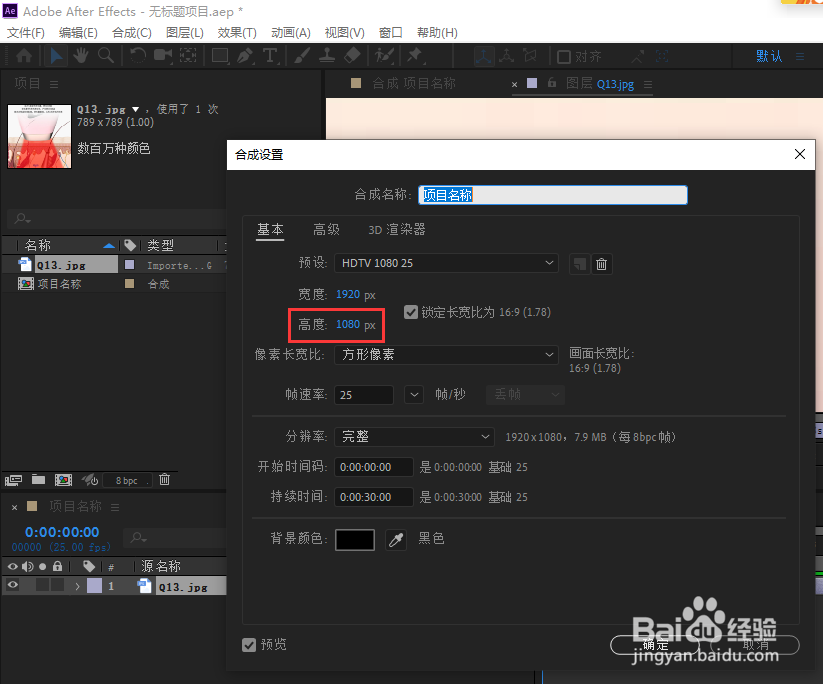The height and width of the screenshot is (684, 823).
Task: Open the 分辨率 完整 dropdown
Action: click(414, 437)
